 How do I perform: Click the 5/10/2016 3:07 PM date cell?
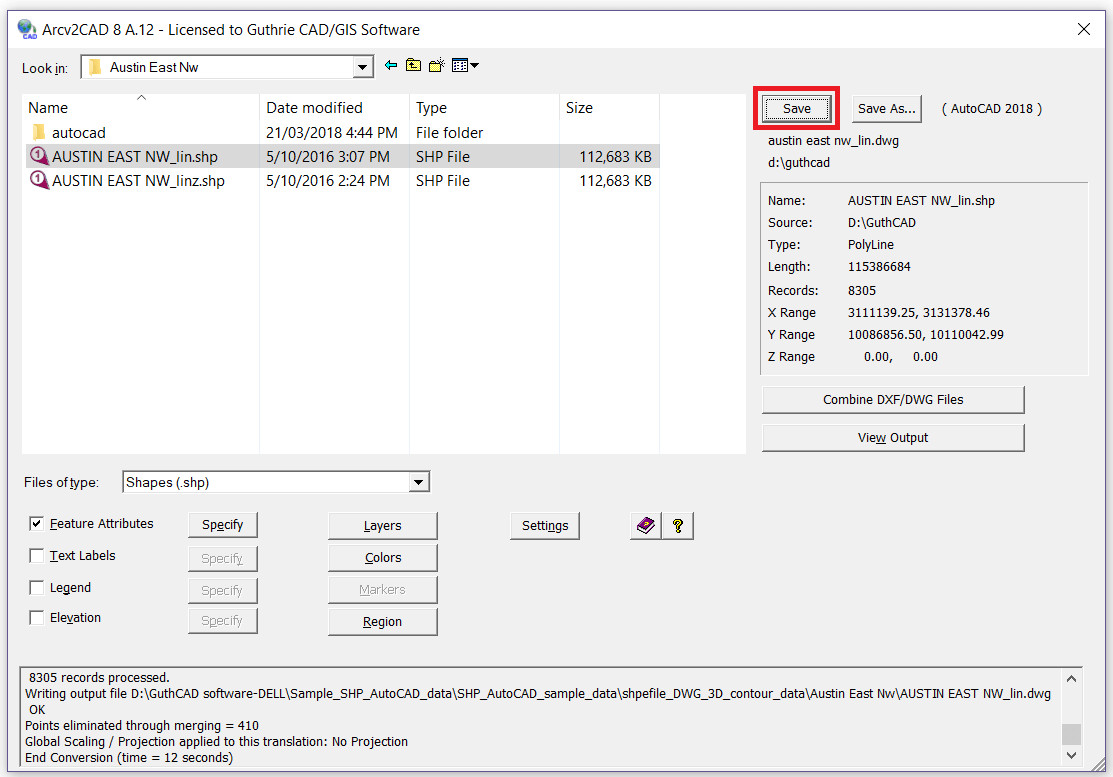328,157
